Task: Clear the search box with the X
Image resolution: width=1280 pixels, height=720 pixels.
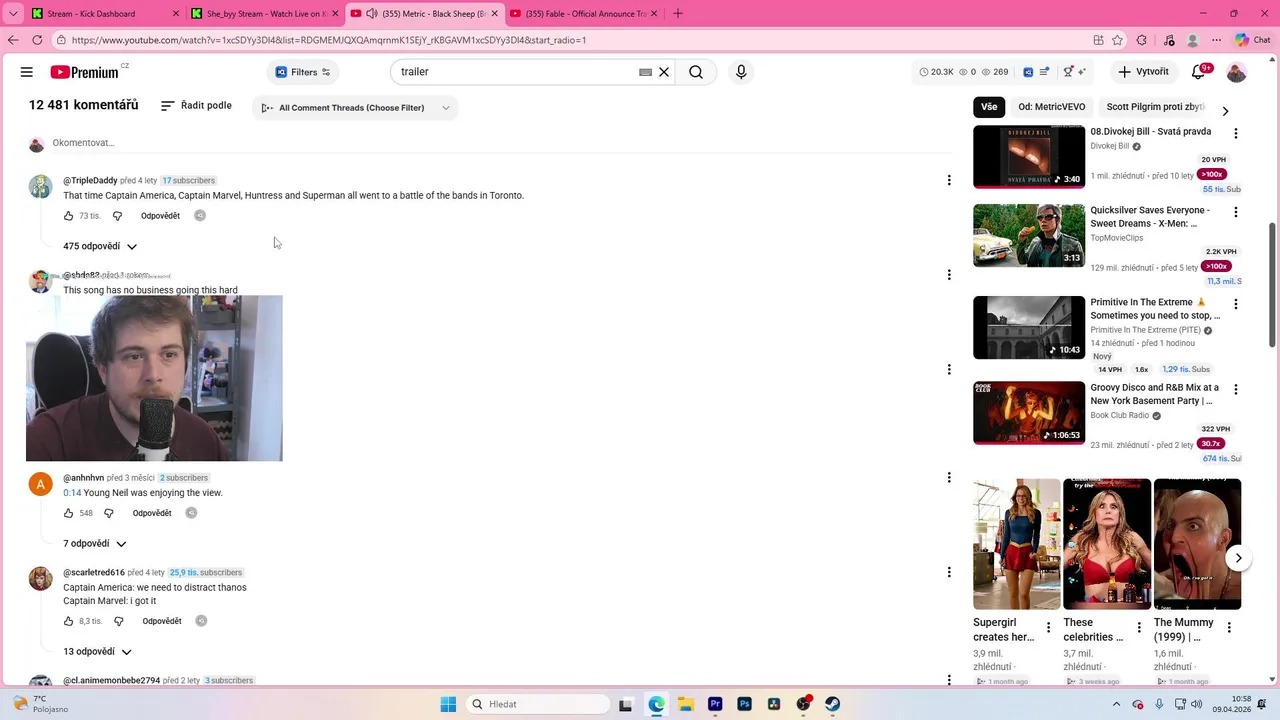Action: coord(663,72)
